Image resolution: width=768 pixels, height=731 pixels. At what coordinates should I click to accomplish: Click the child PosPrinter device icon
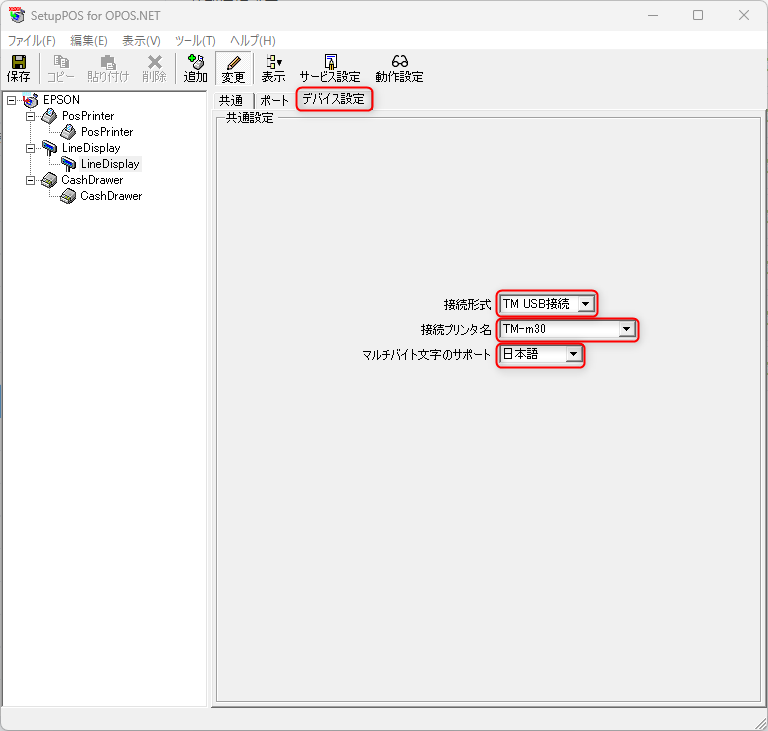point(68,132)
